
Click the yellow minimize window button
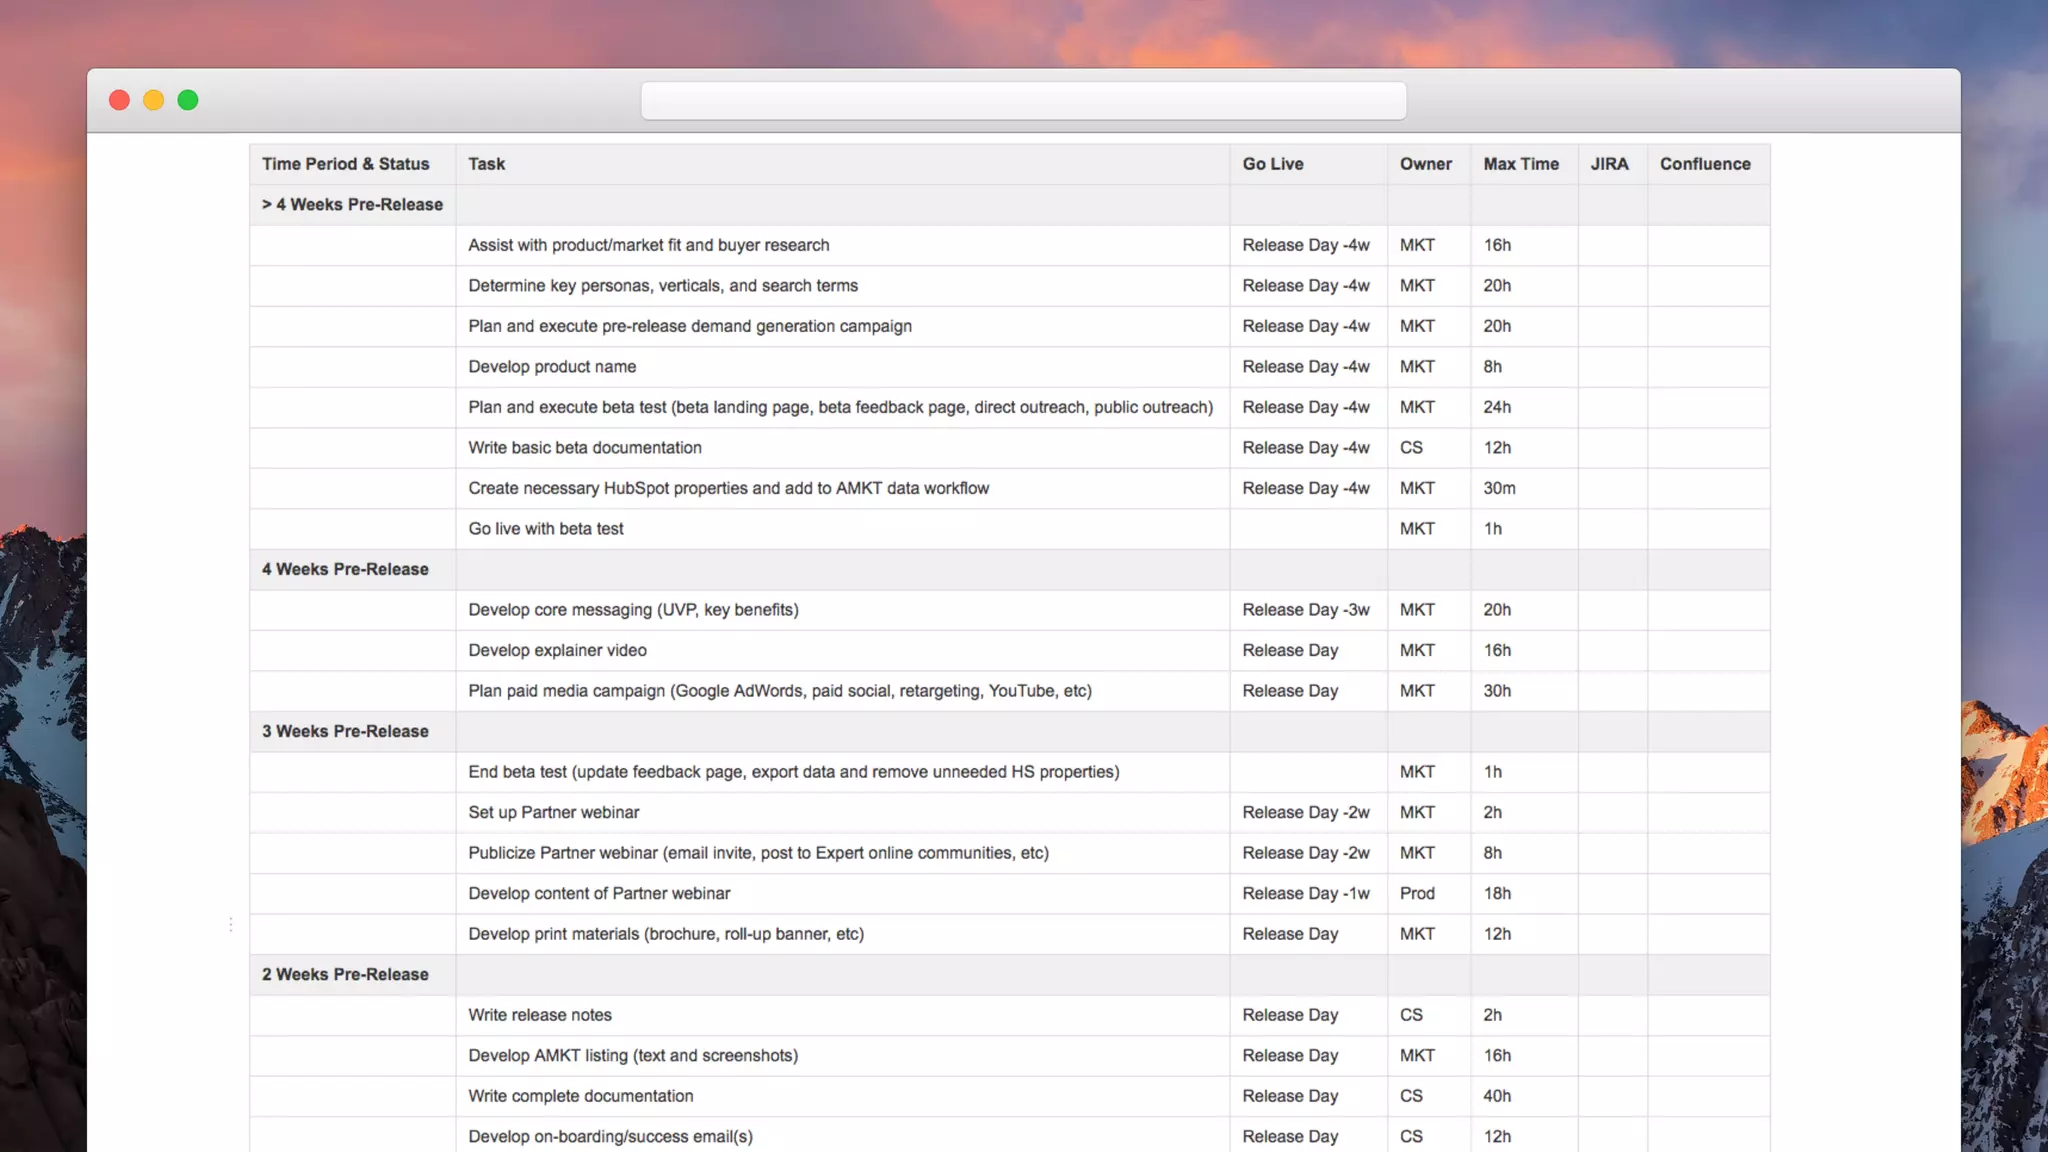pyautogui.click(x=153, y=100)
